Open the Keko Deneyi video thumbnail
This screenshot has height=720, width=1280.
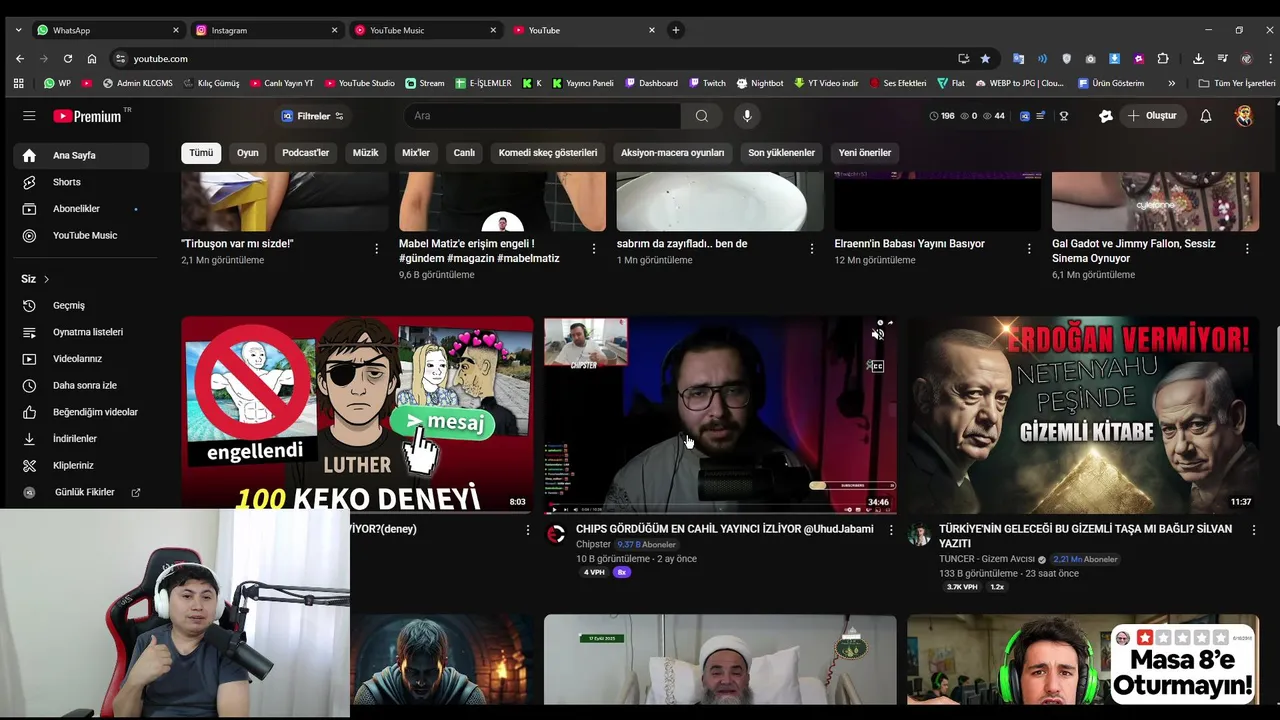coord(357,415)
